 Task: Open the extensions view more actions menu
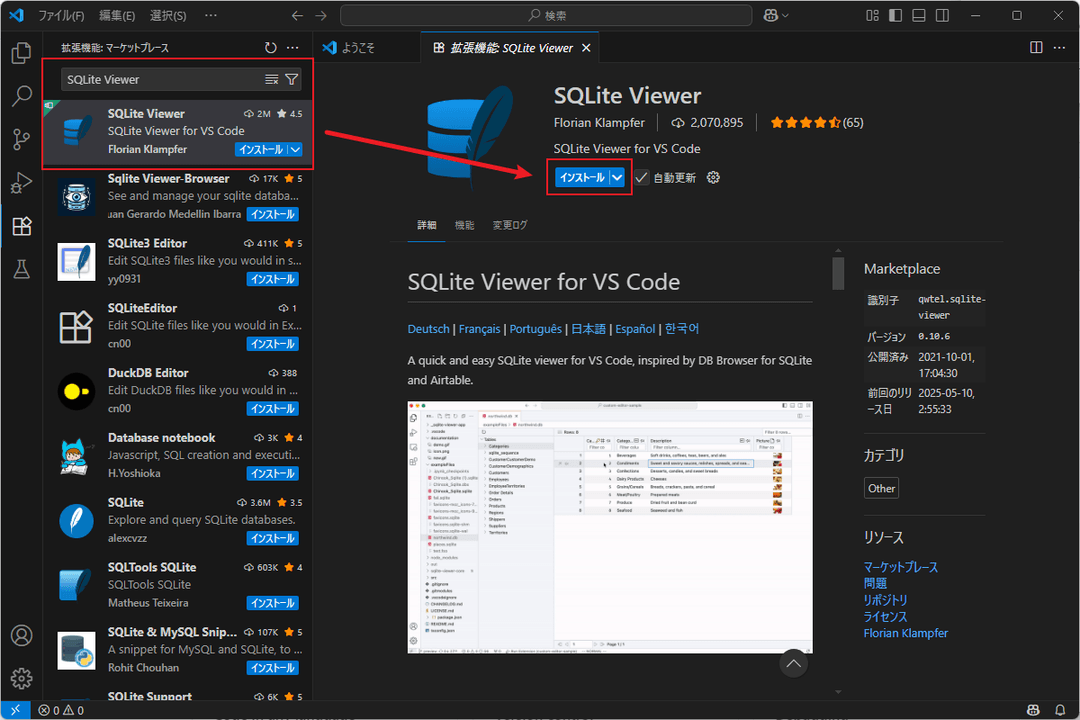tap(292, 47)
